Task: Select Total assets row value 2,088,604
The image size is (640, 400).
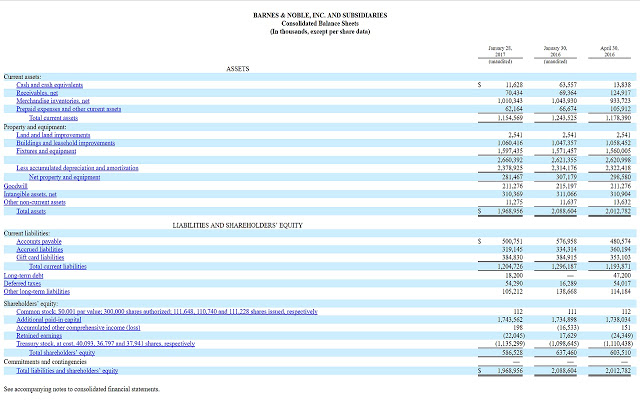Action: pyautogui.click(x=564, y=211)
